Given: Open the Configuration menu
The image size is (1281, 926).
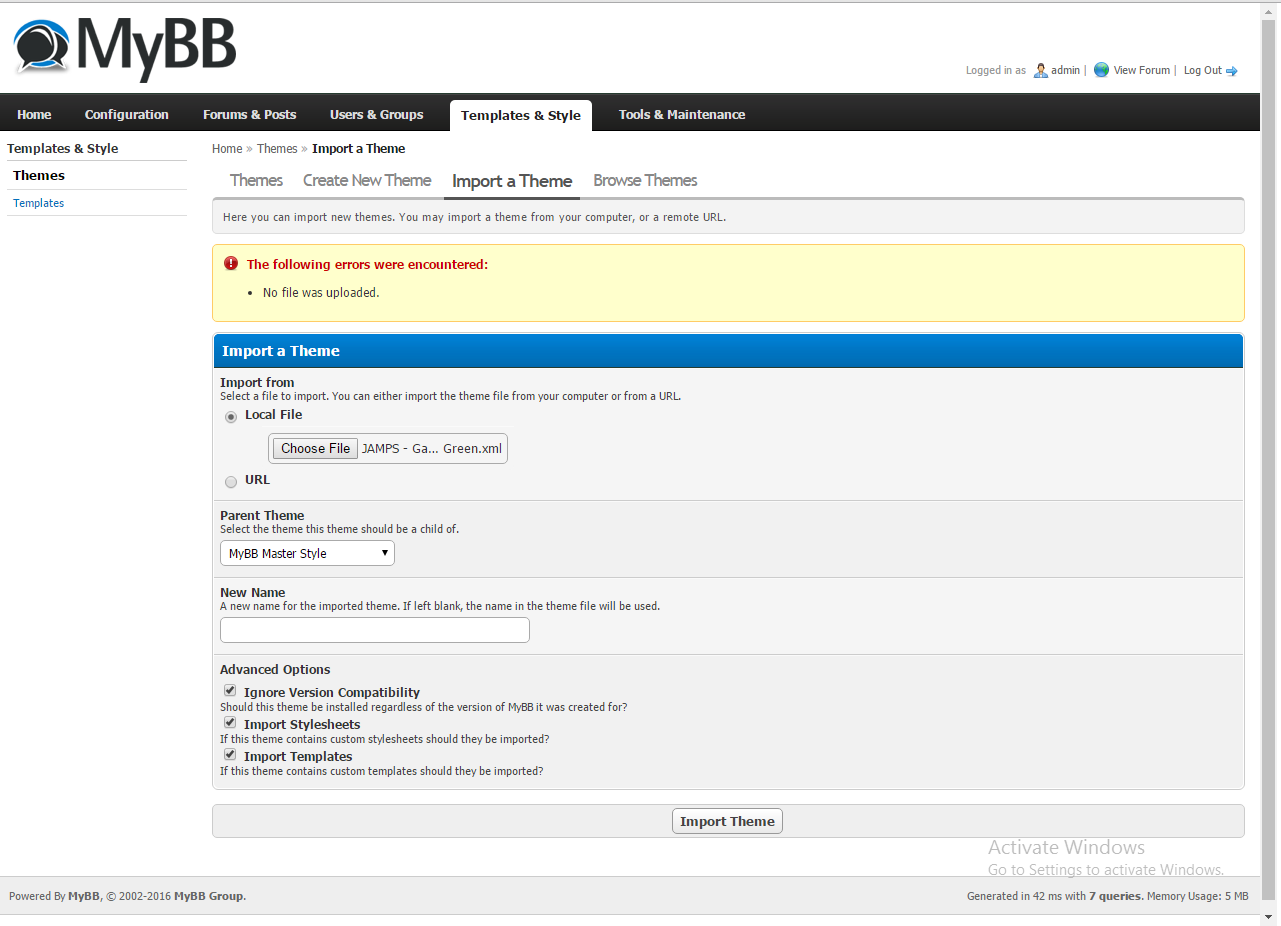Looking at the screenshot, I should tap(127, 115).
